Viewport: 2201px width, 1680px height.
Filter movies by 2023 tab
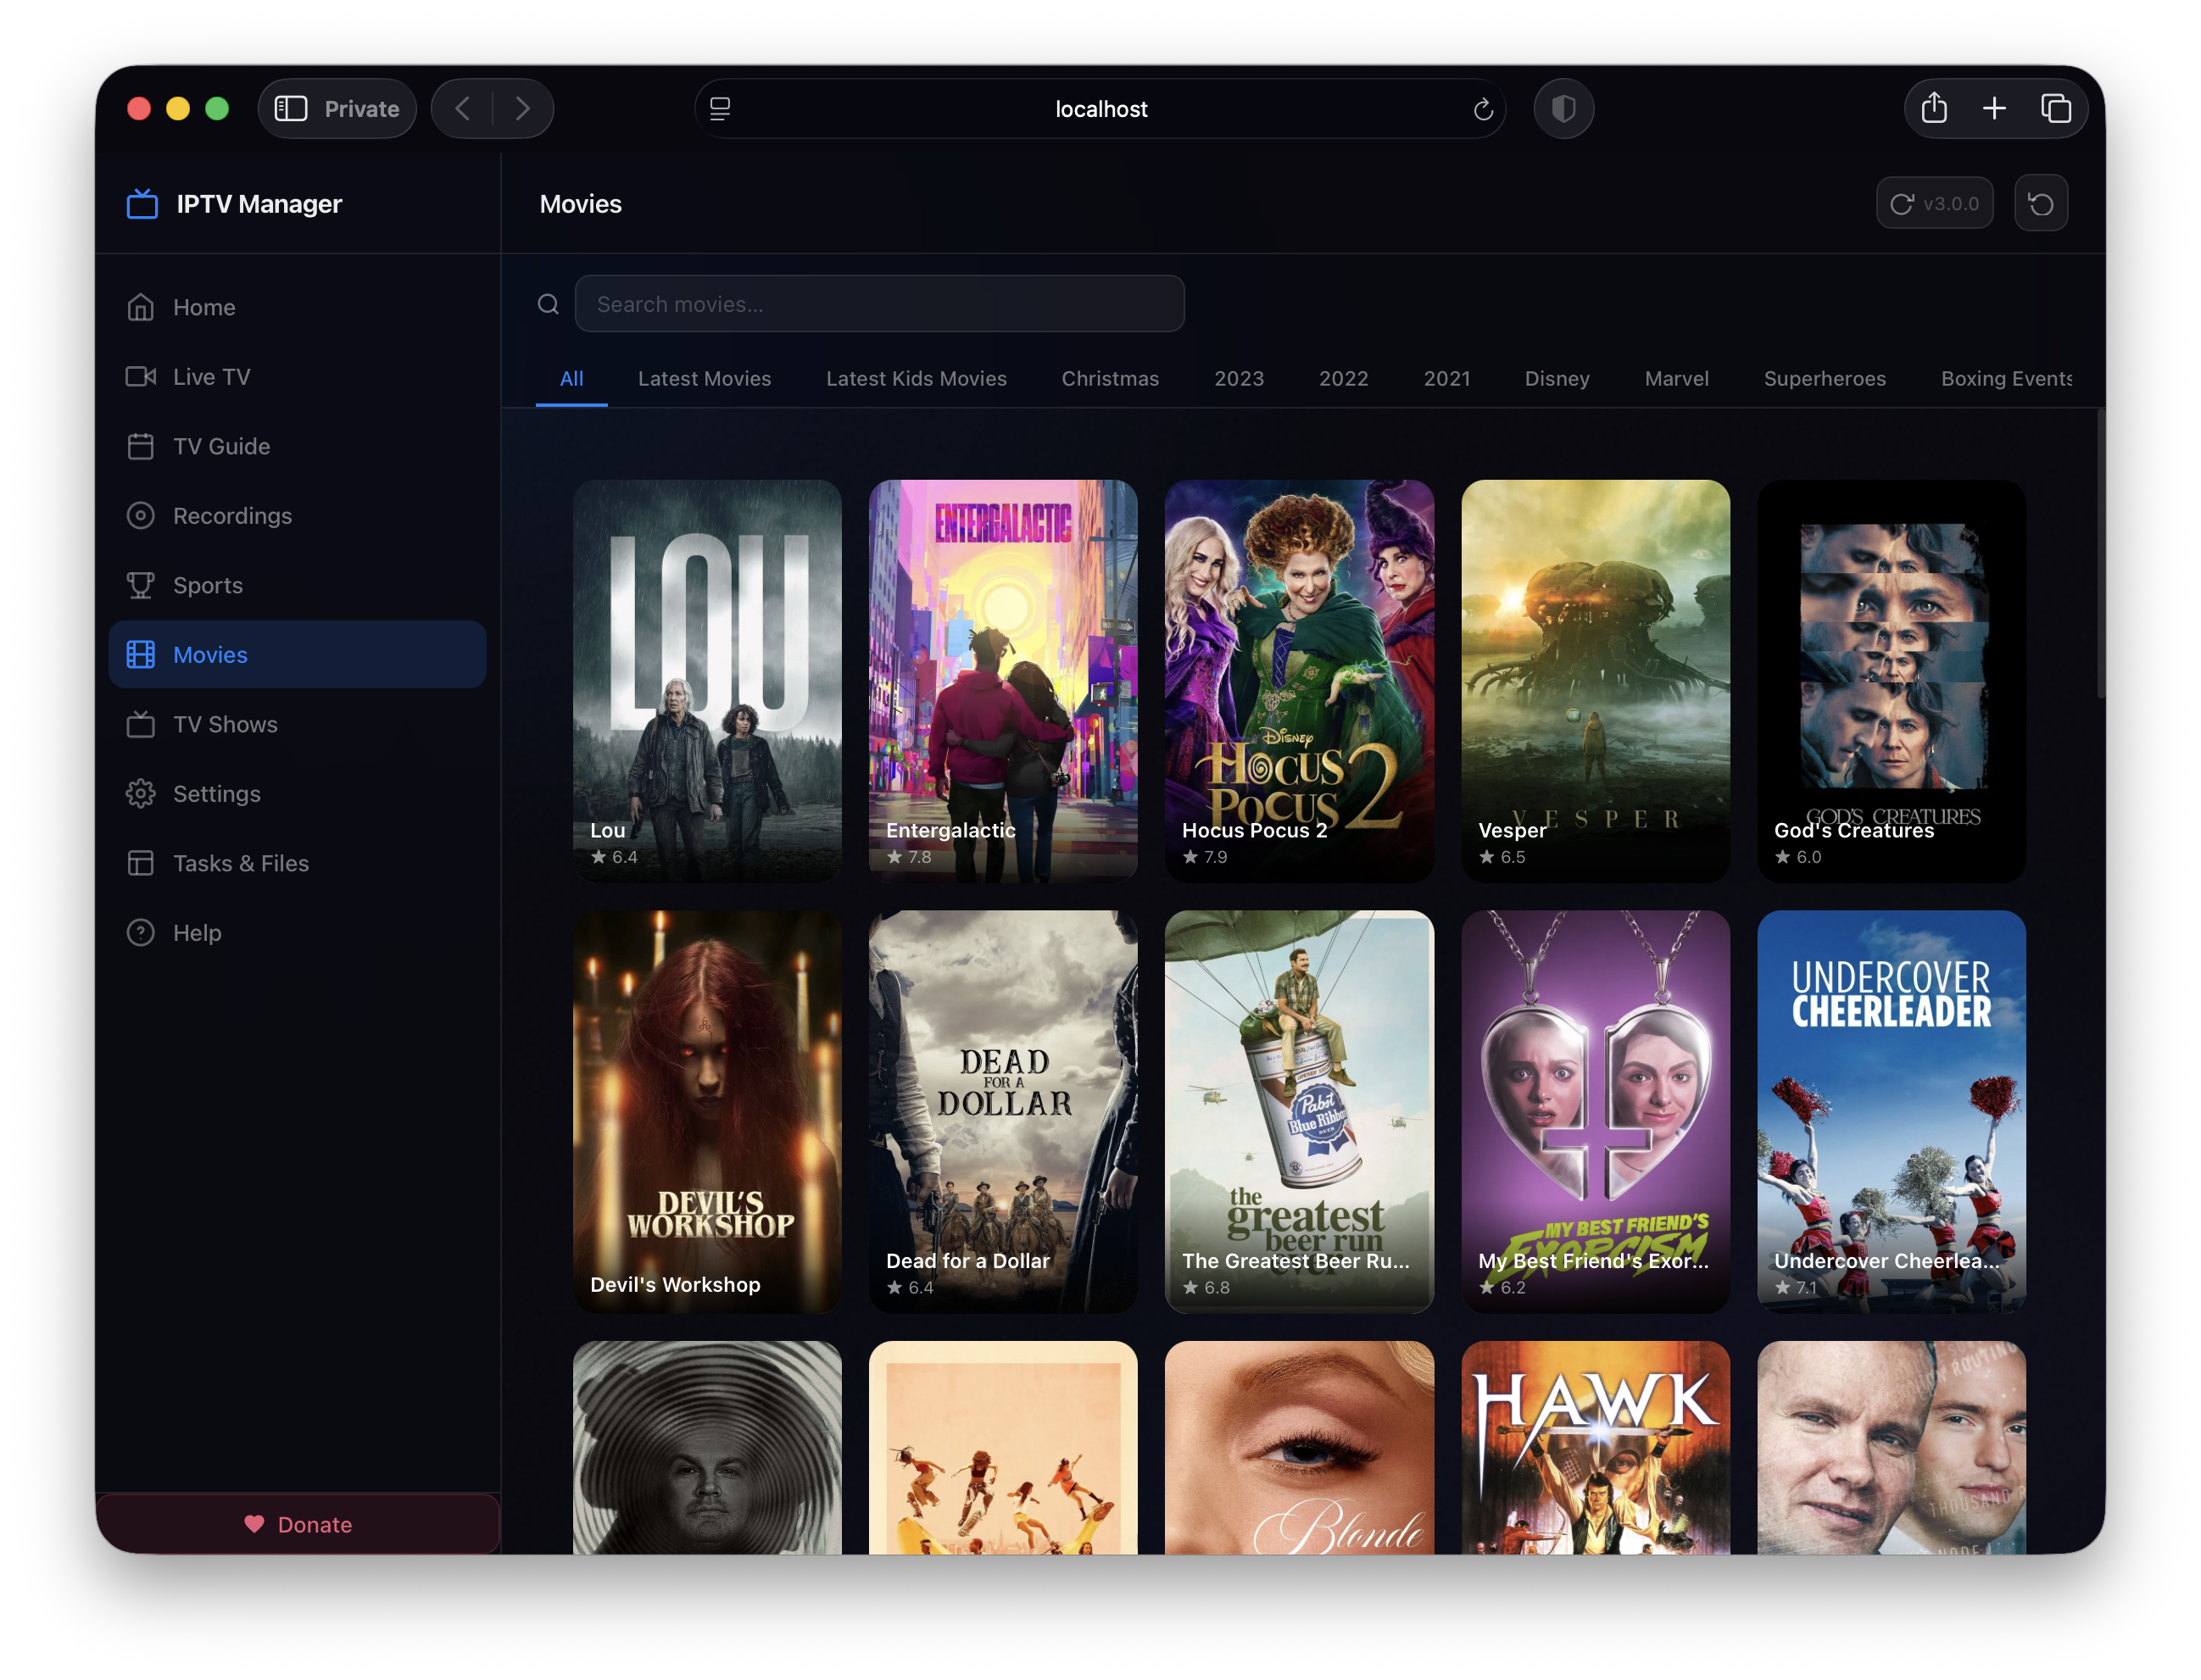[x=1238, y=379]
